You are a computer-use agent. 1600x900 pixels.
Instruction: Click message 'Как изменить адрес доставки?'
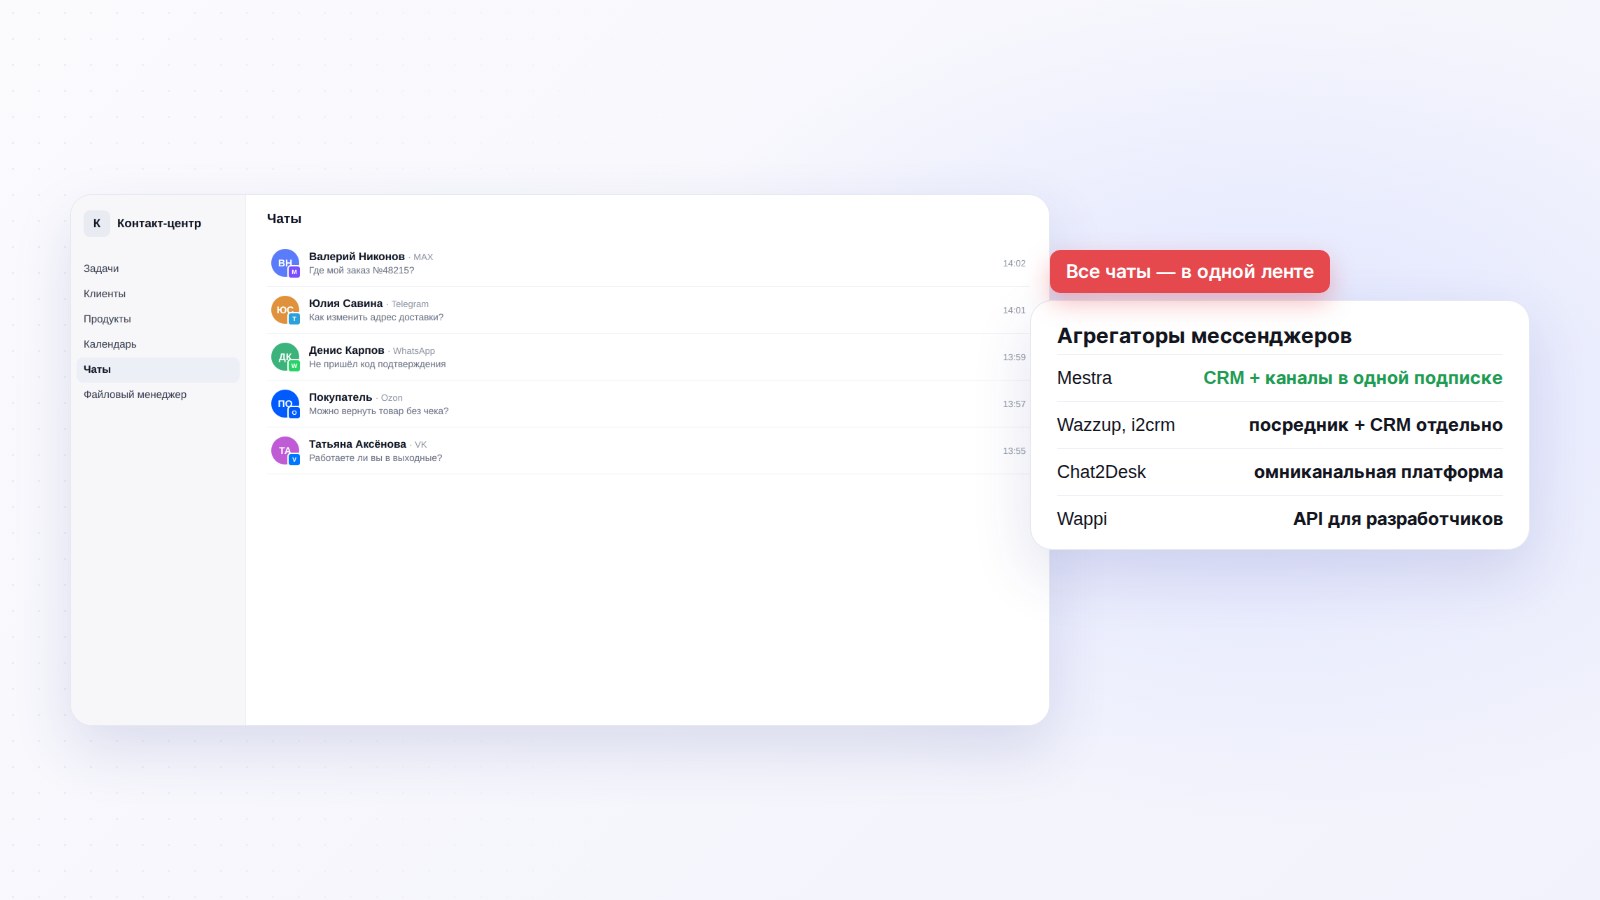tap(376, 317)
